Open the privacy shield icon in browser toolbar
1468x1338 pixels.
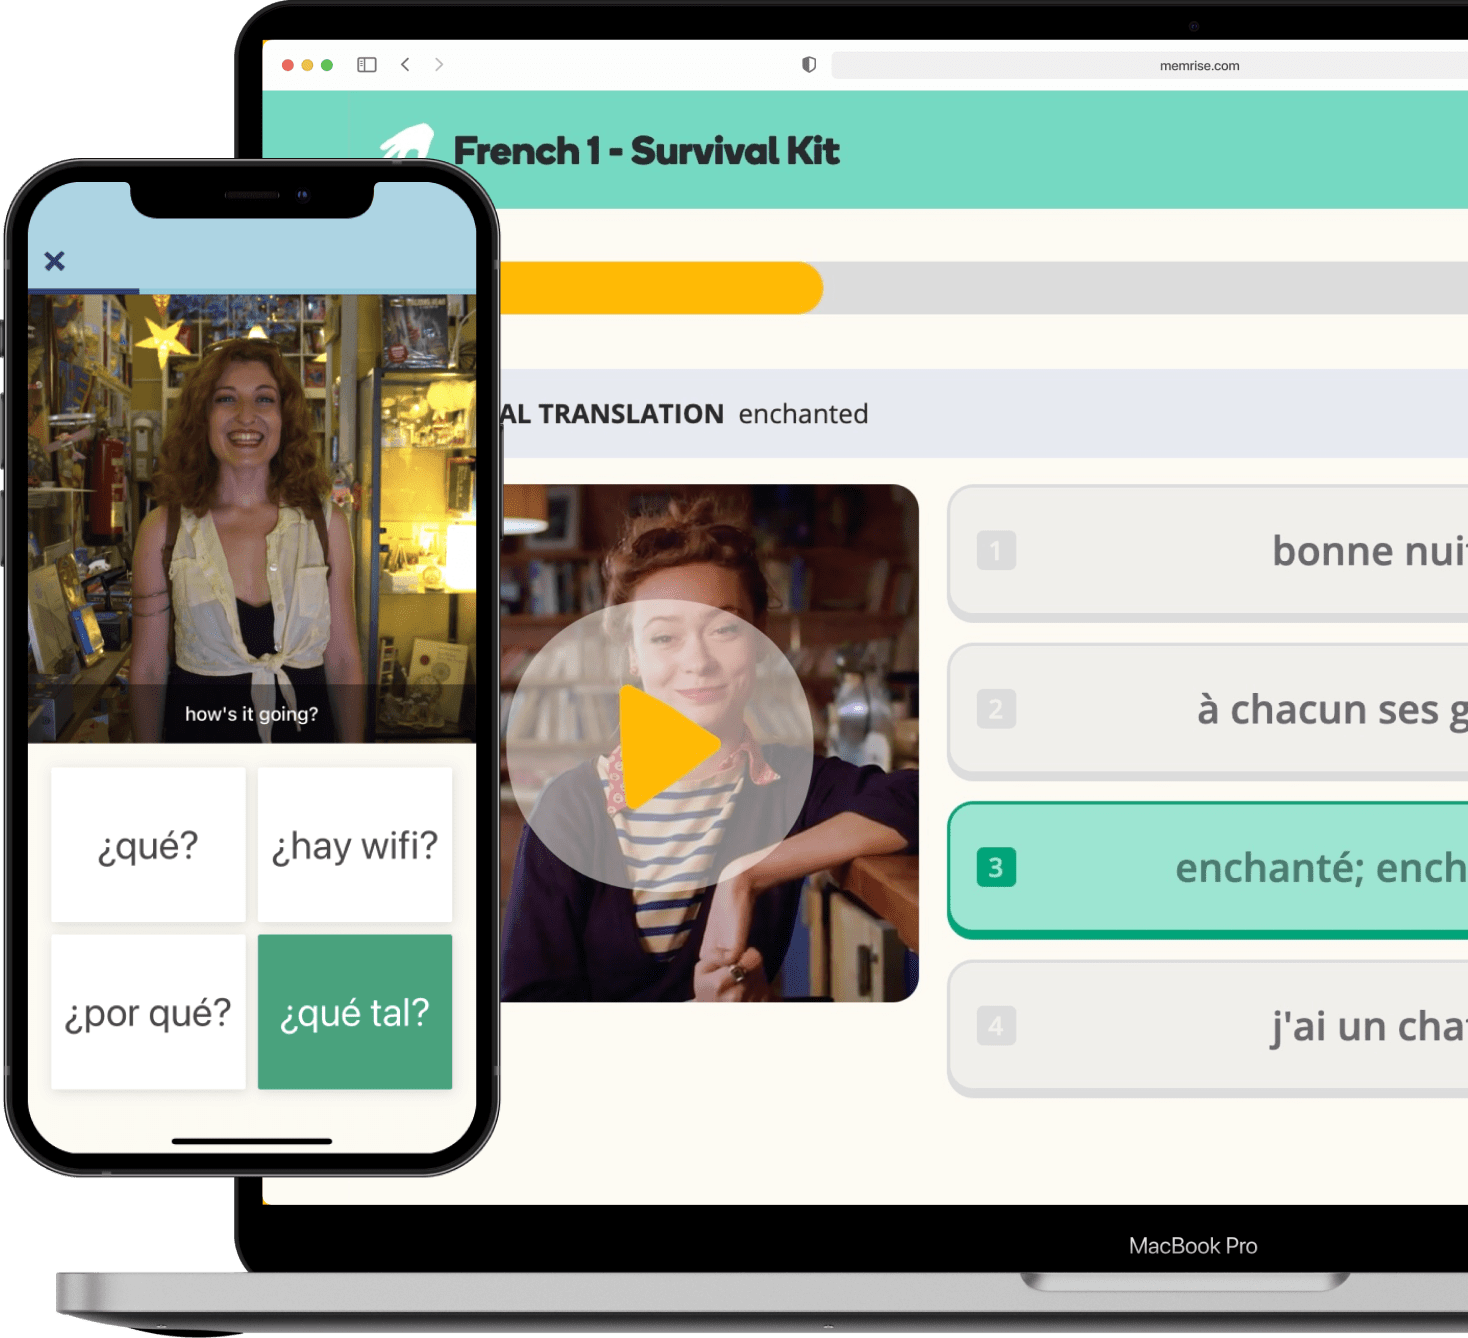[x=809, y=65]
